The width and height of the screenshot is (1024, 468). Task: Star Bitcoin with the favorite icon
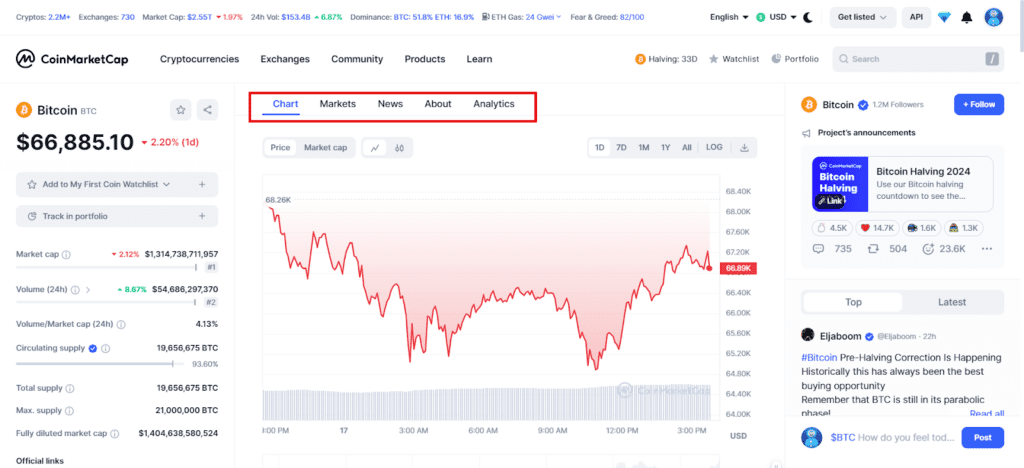click(181, 110)
